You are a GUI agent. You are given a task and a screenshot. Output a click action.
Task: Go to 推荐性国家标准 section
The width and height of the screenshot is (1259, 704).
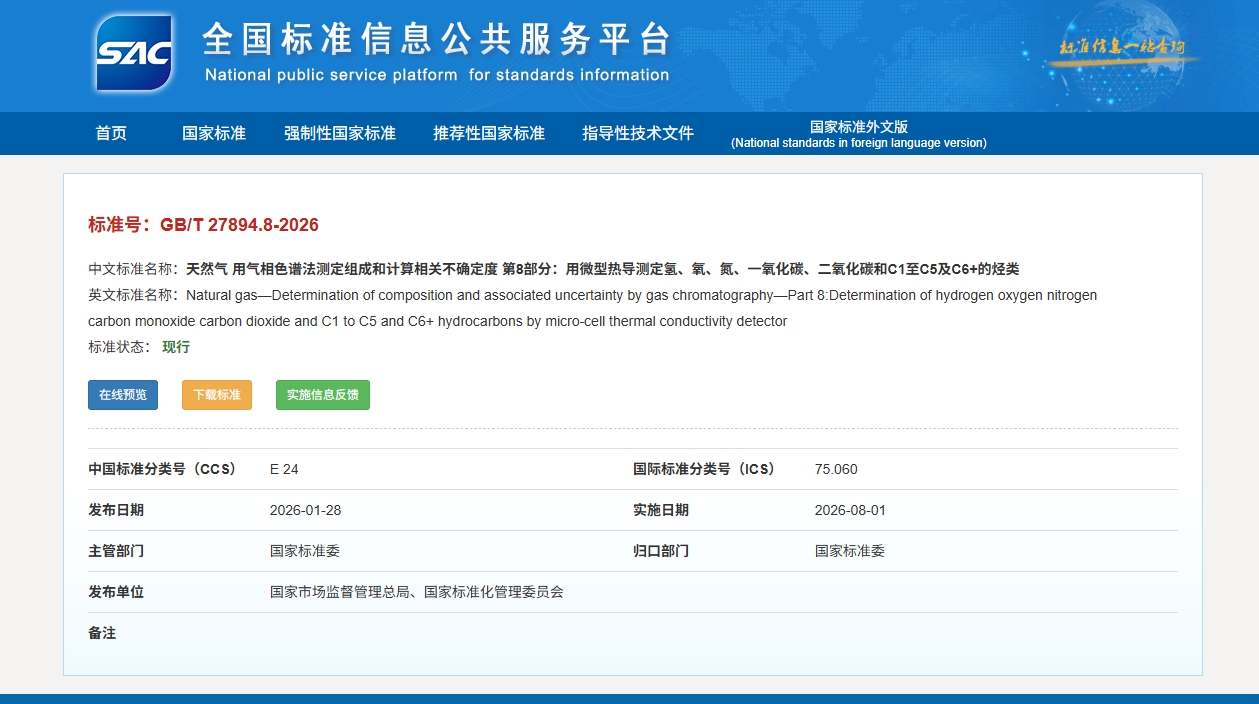click(x=489, y=134)
